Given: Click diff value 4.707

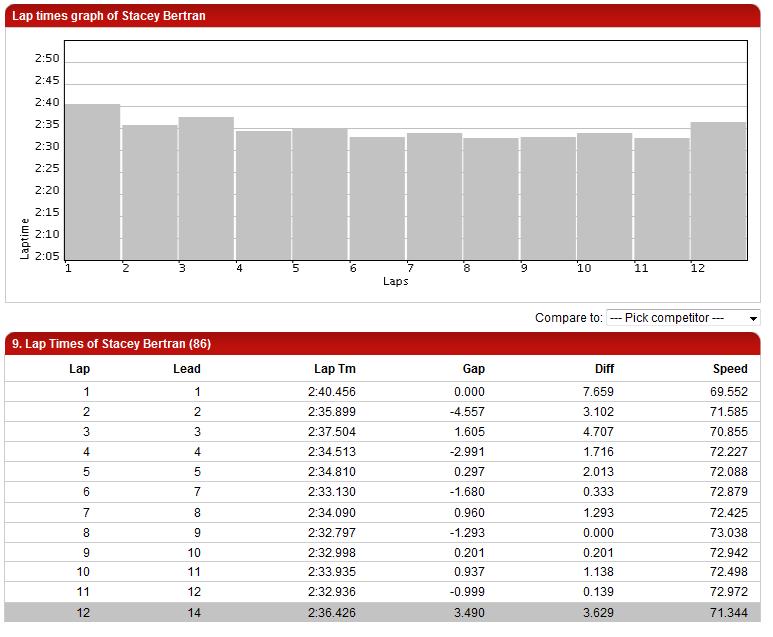Looking at the screenshot, I should coord(598,432).
